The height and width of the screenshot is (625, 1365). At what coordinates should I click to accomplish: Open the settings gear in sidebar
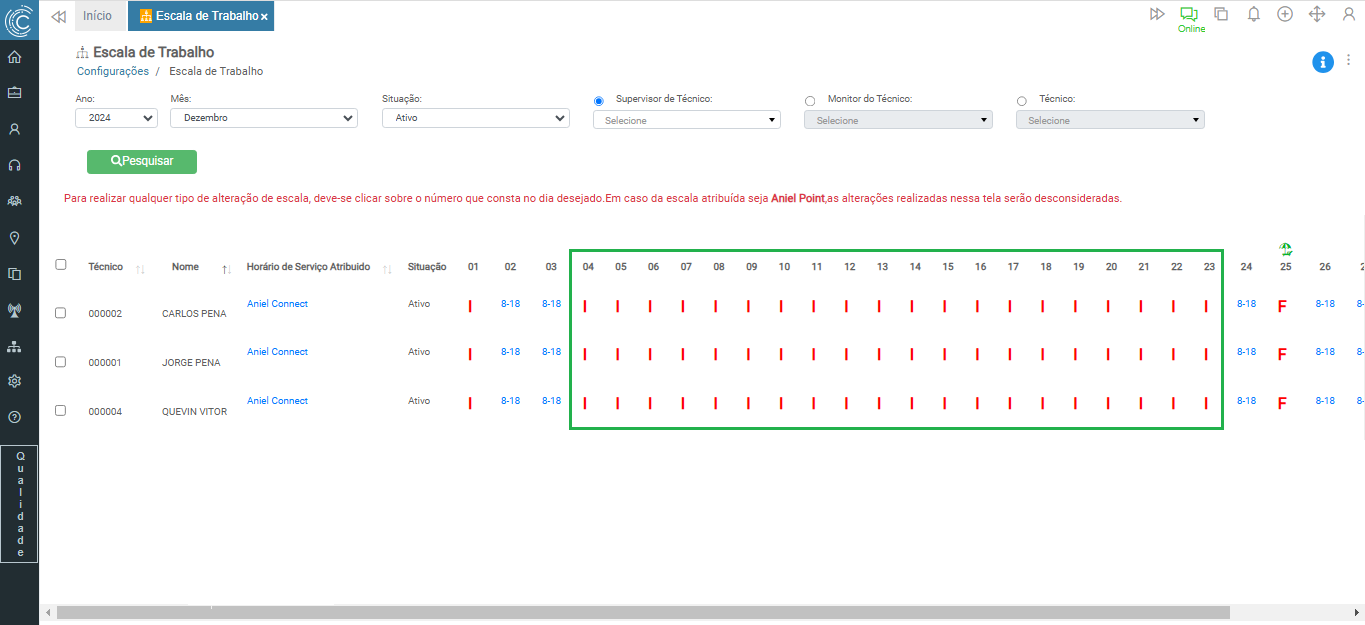tap(14, 381)
